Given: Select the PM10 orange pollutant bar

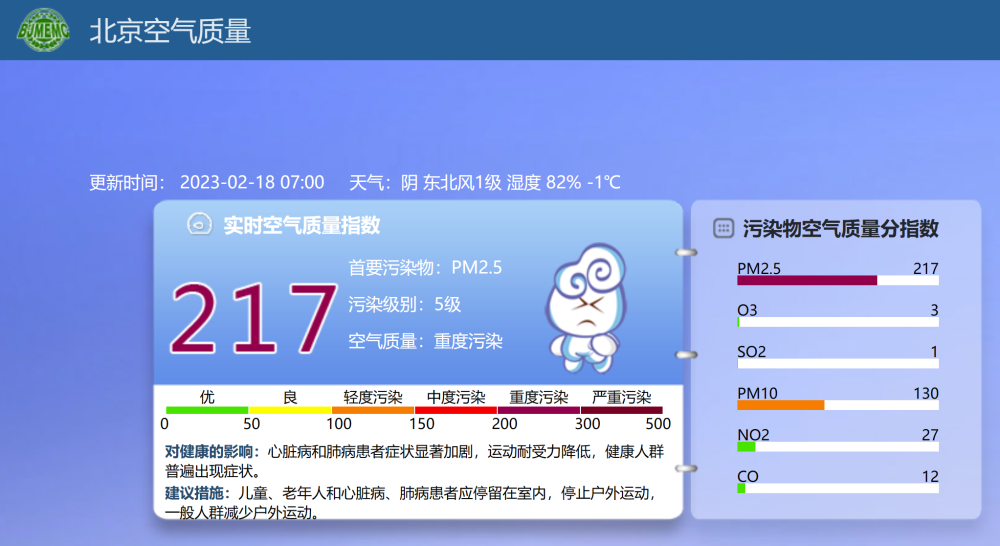Looking at the screenshot, I should [x=780, y=405].
